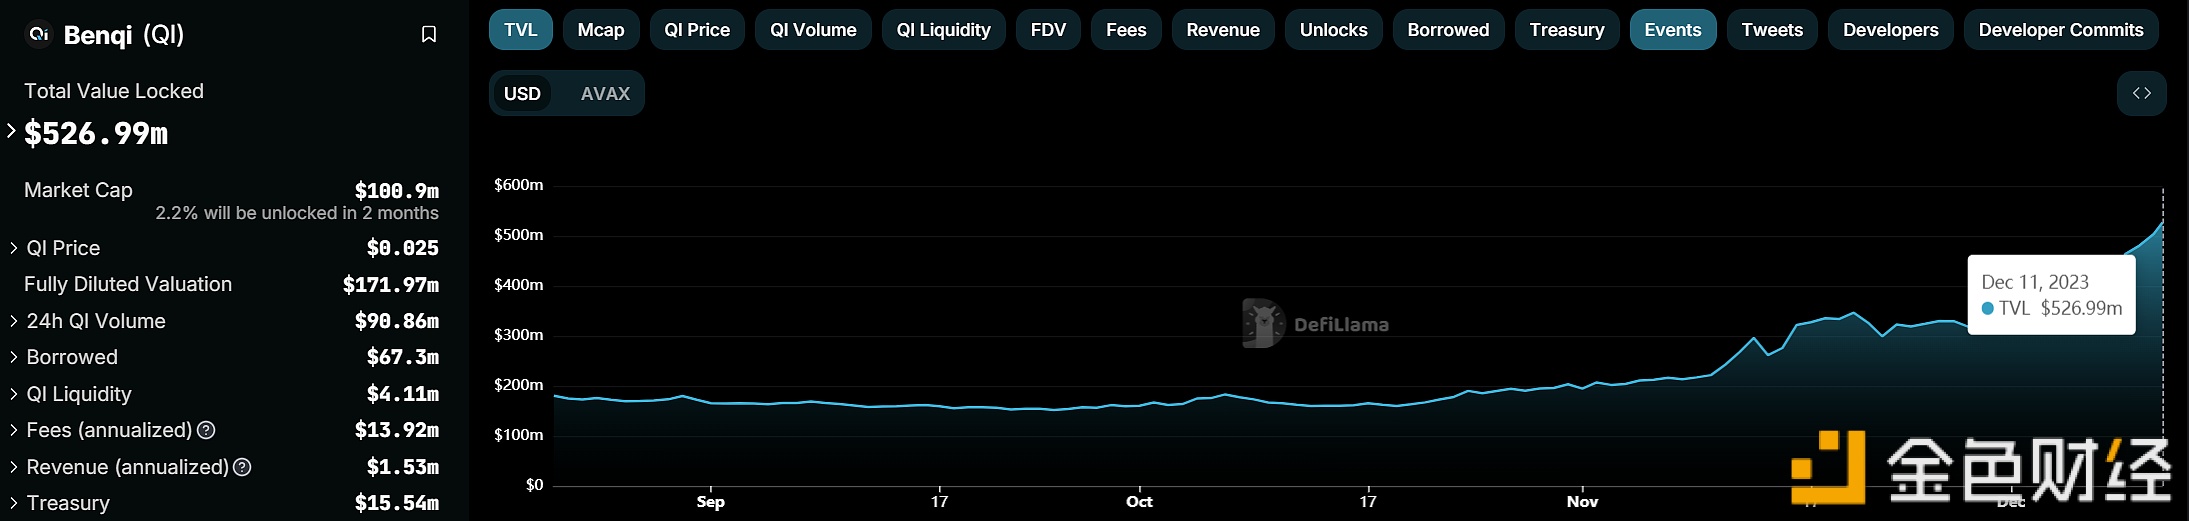
Task: Toggle the FDV chart series
Action: point(1048,30)
